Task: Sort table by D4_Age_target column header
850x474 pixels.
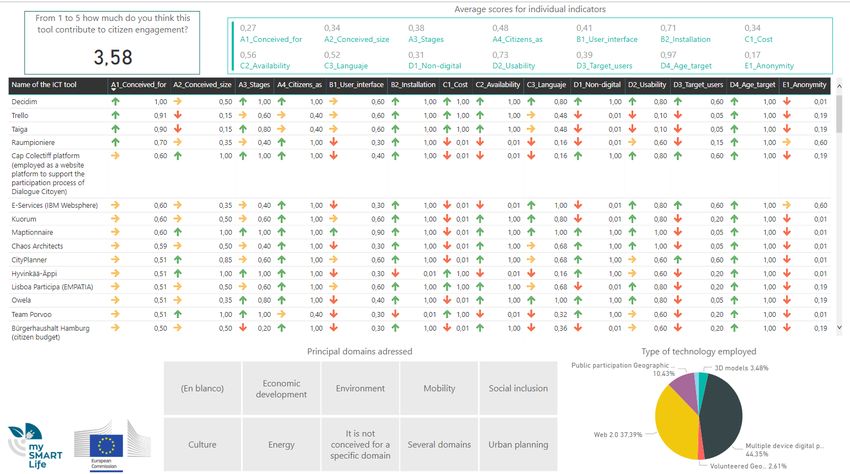Action: pos(752,85)
